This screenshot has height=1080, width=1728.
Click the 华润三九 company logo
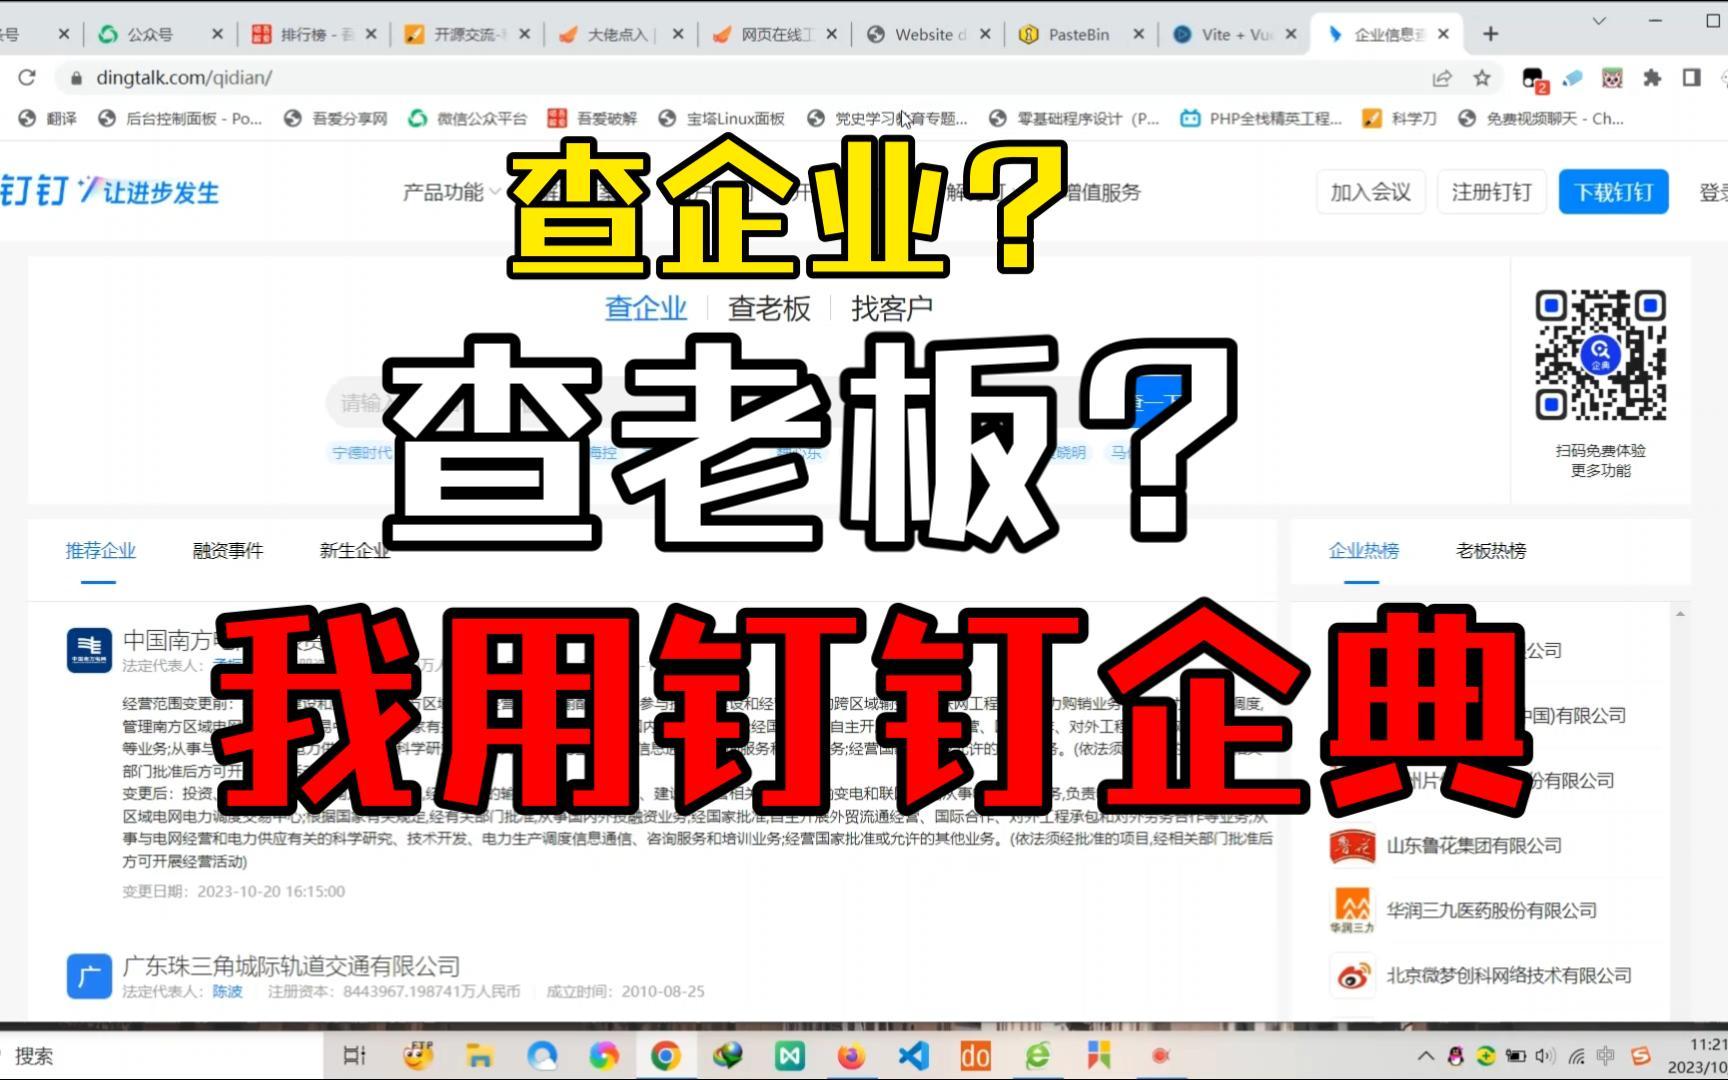tap(1352, 911)
